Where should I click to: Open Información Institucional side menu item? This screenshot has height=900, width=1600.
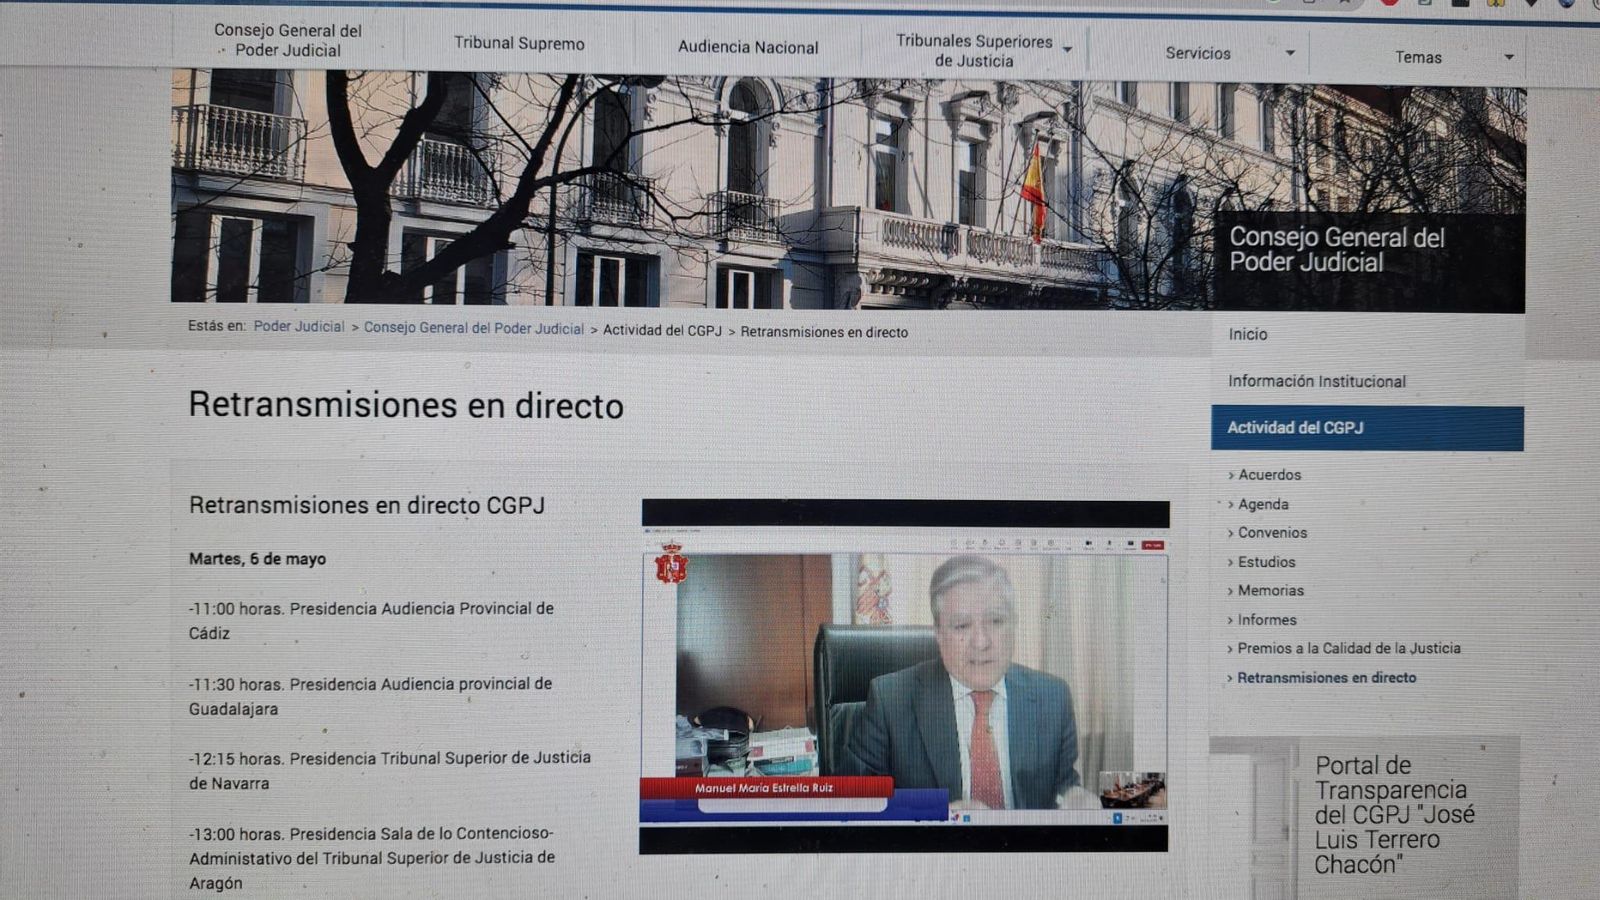point(1317,381)
